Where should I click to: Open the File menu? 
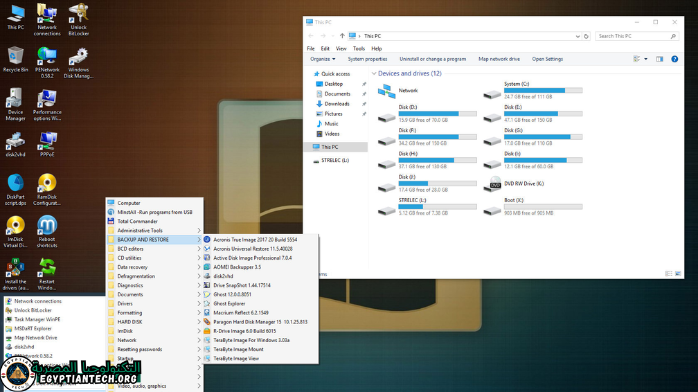[311, 48]
